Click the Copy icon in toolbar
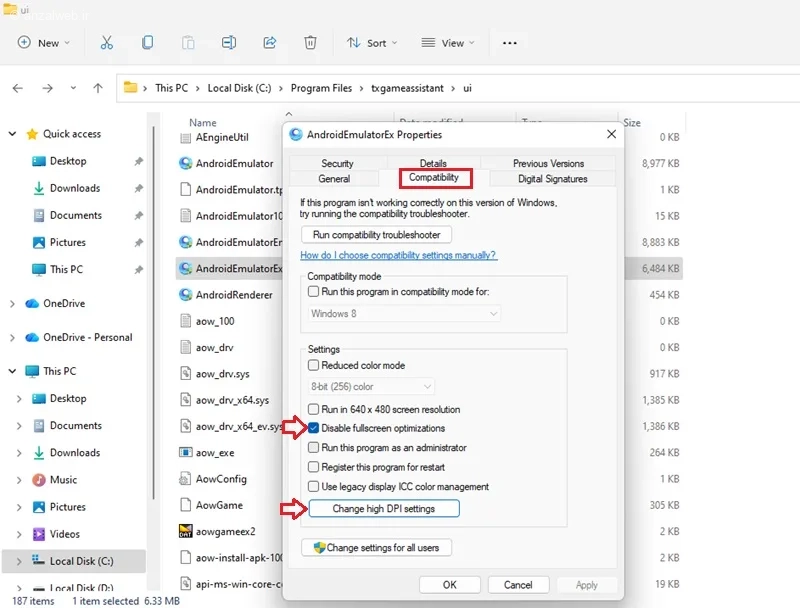The image size is (800, 608). tap(147, 43)
